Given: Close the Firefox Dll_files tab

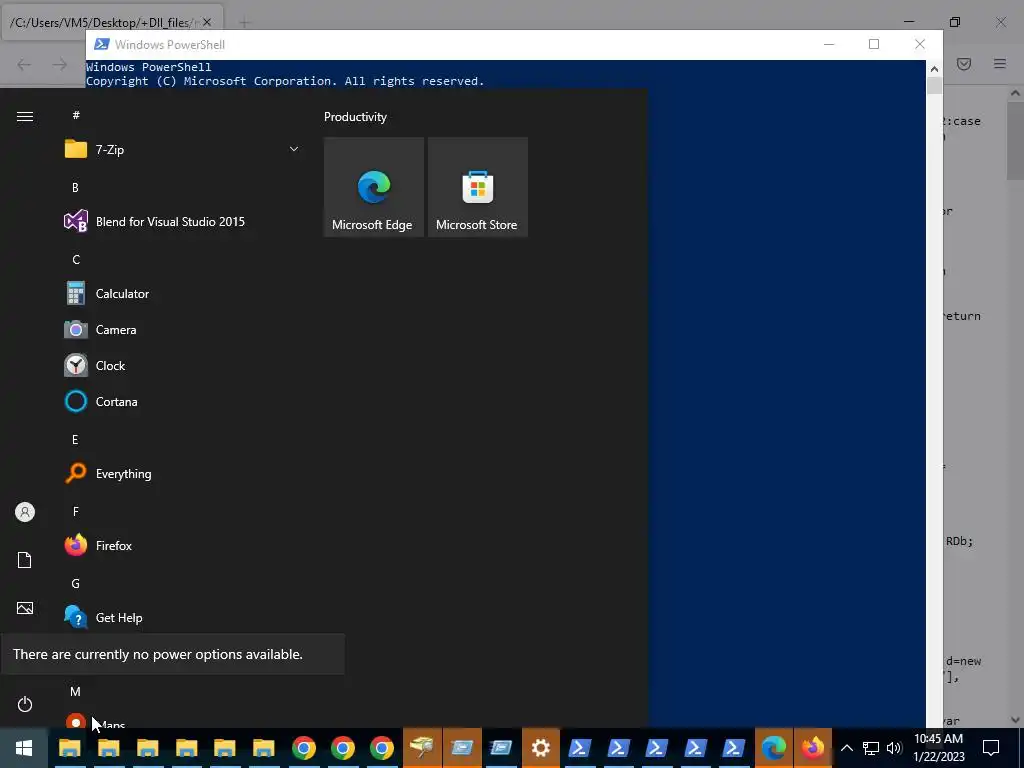Looking at the screenshot, I should point(206,22).
